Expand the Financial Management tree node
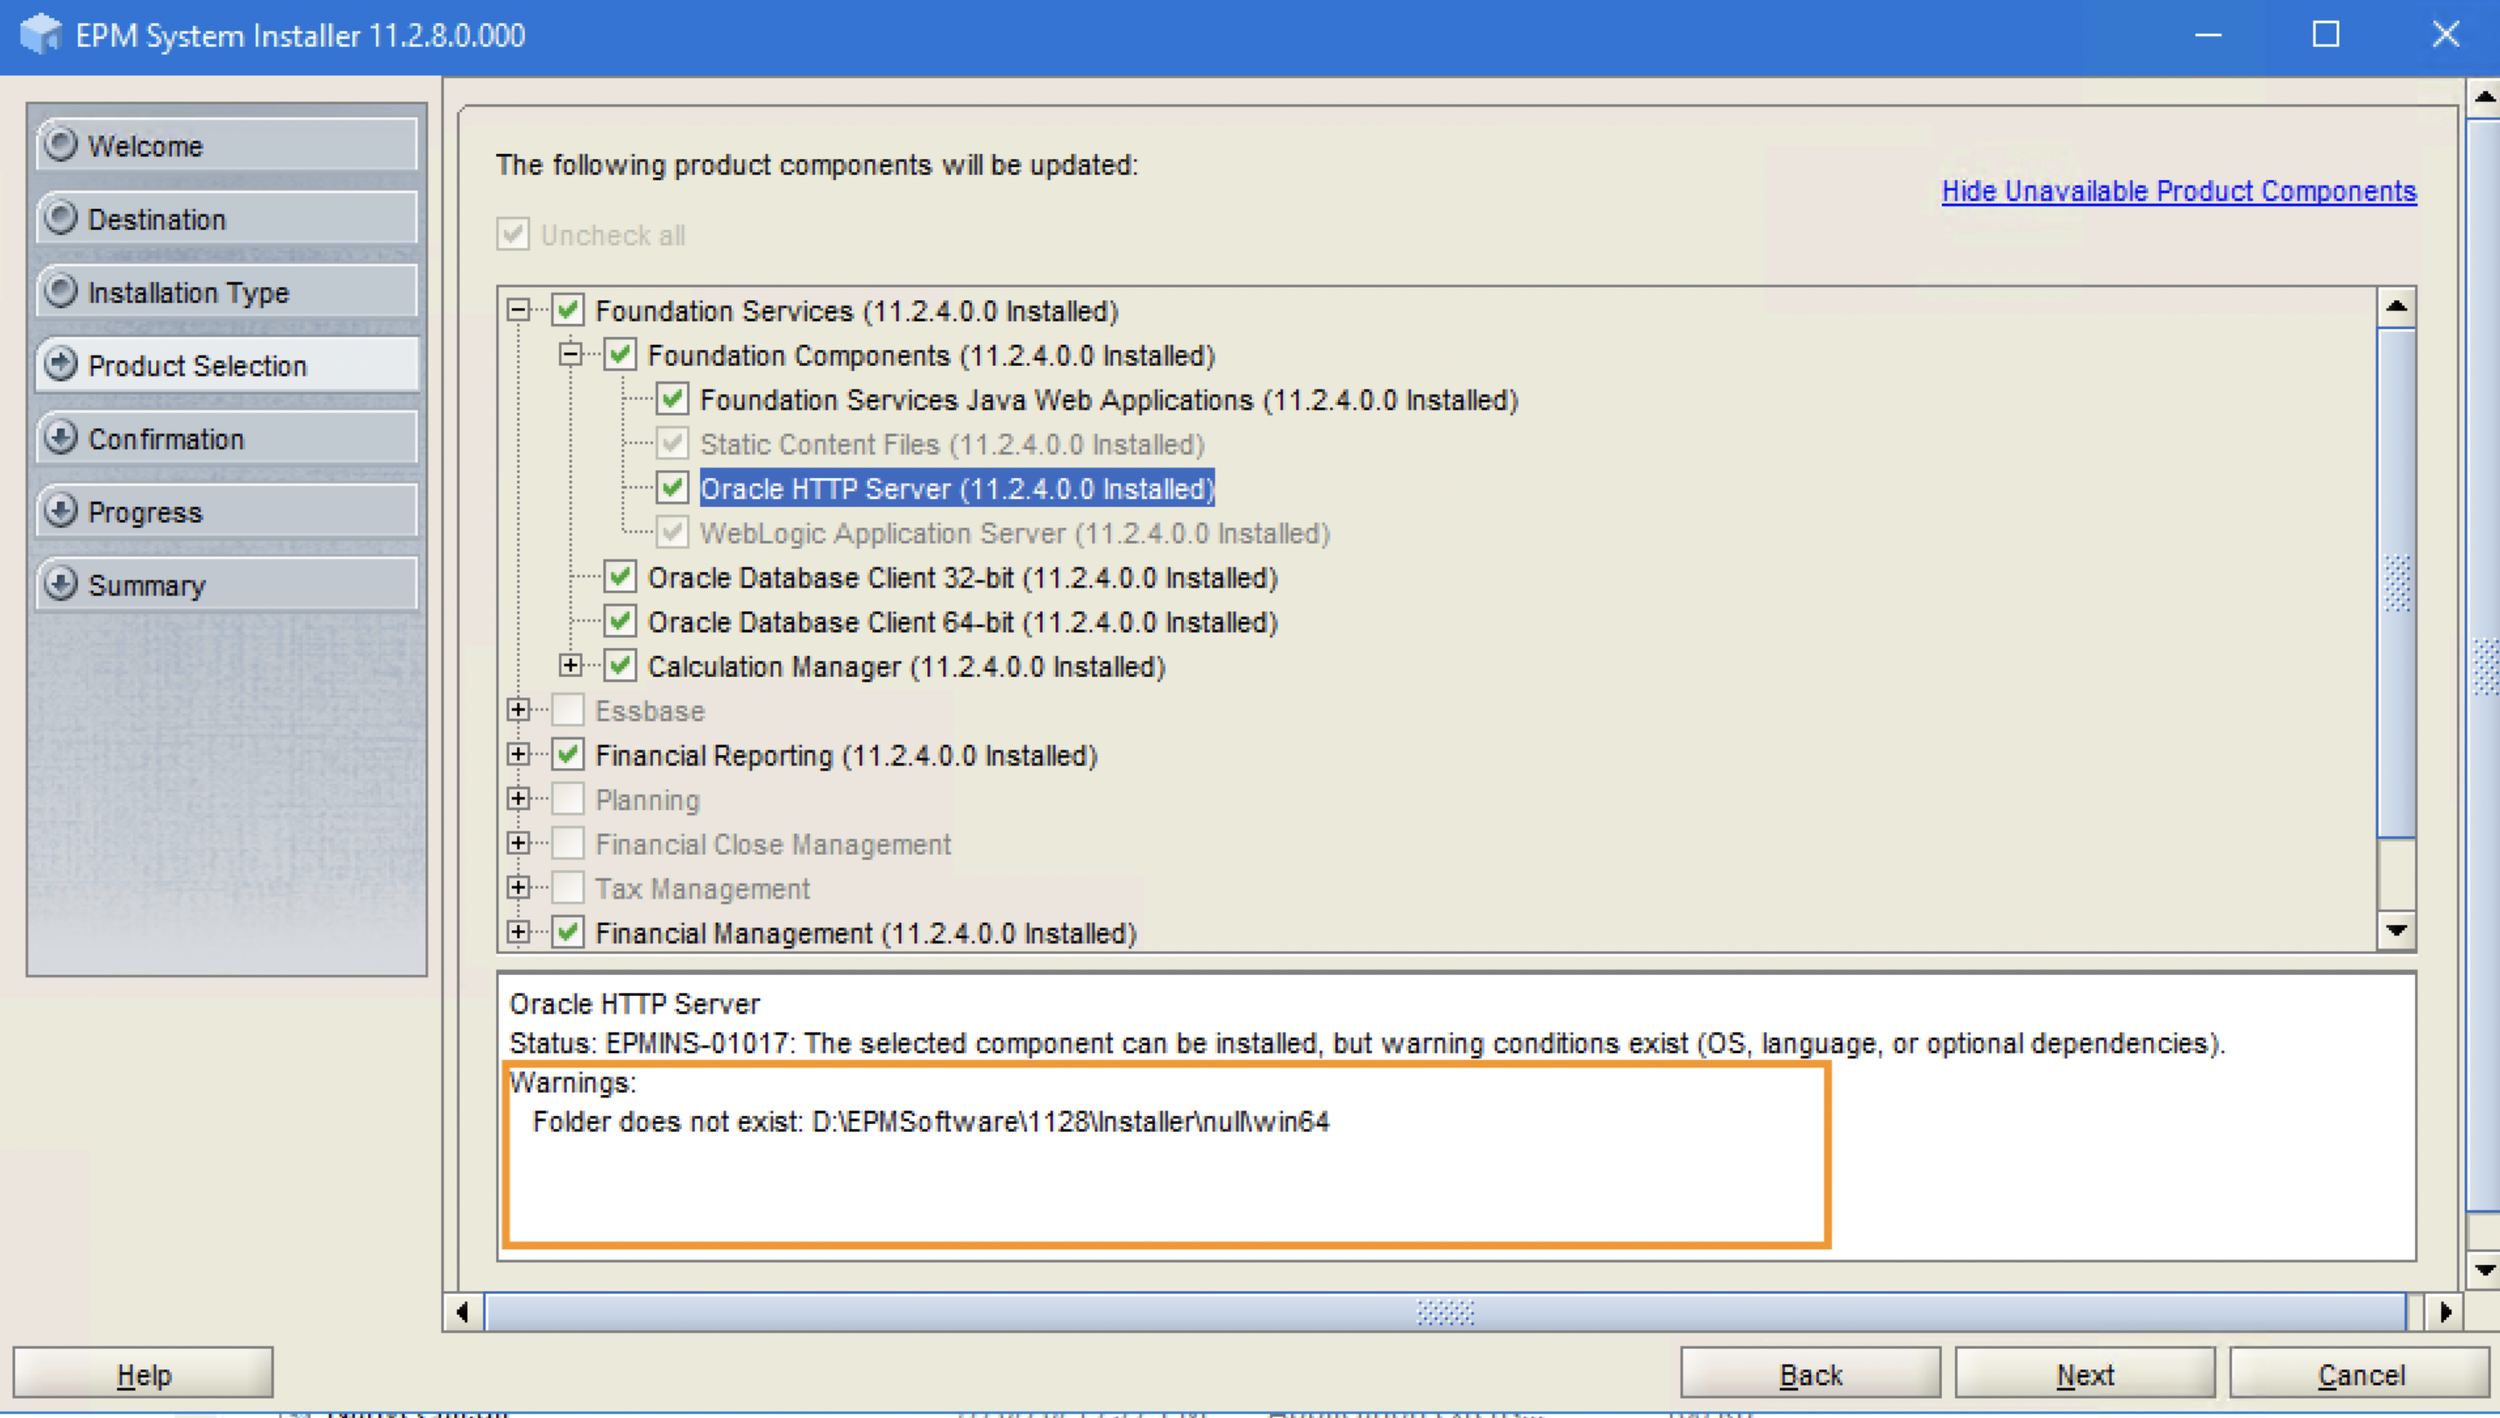This screenshot has height=1418, width=2500. 518,932
